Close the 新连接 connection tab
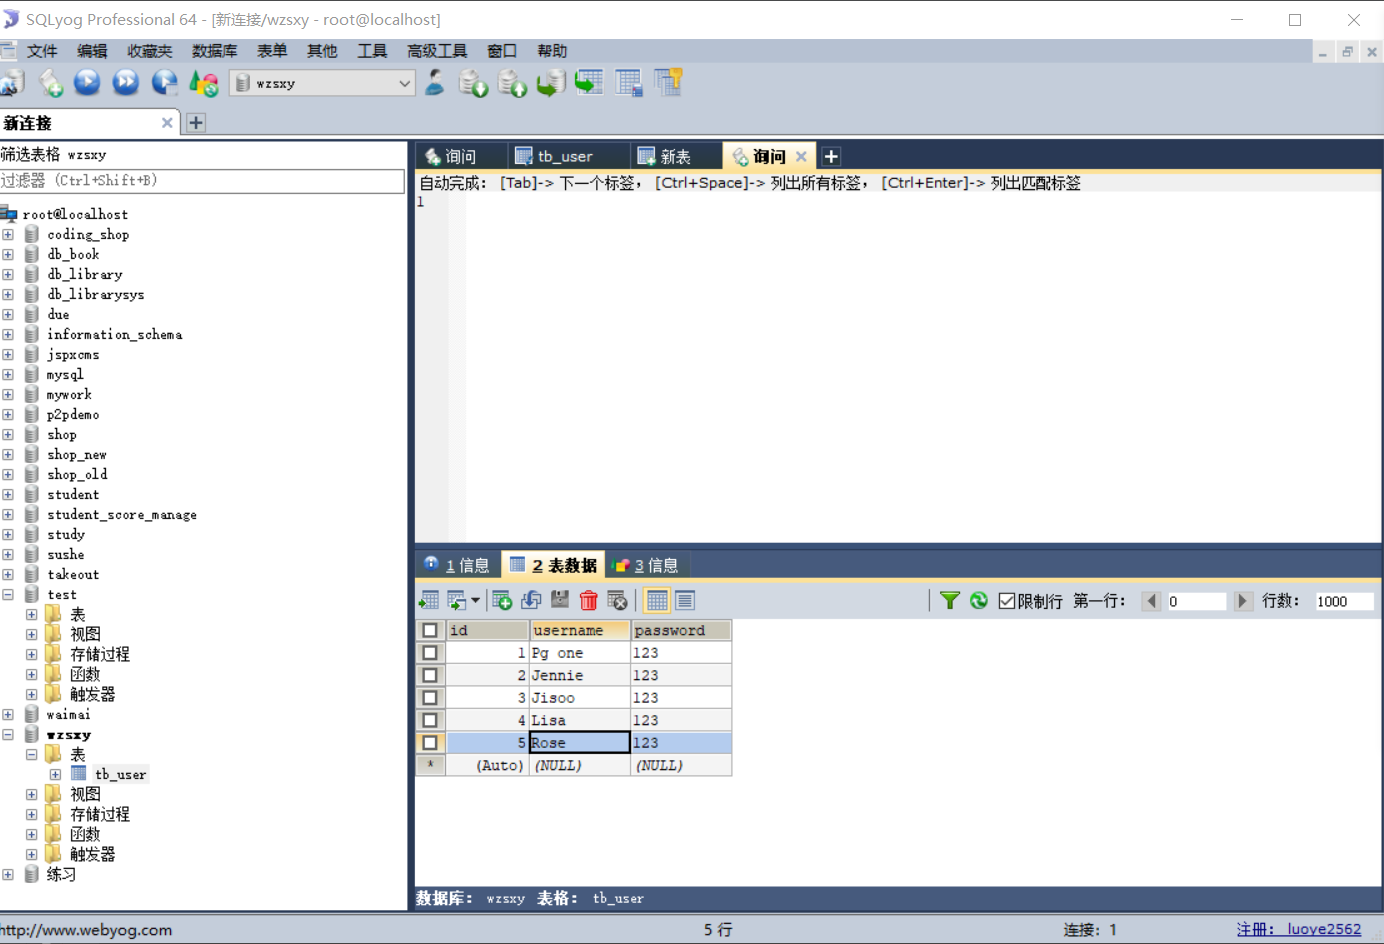This screenshot has height=944, width=1384. pyautogui.click(x=167, y=123)
